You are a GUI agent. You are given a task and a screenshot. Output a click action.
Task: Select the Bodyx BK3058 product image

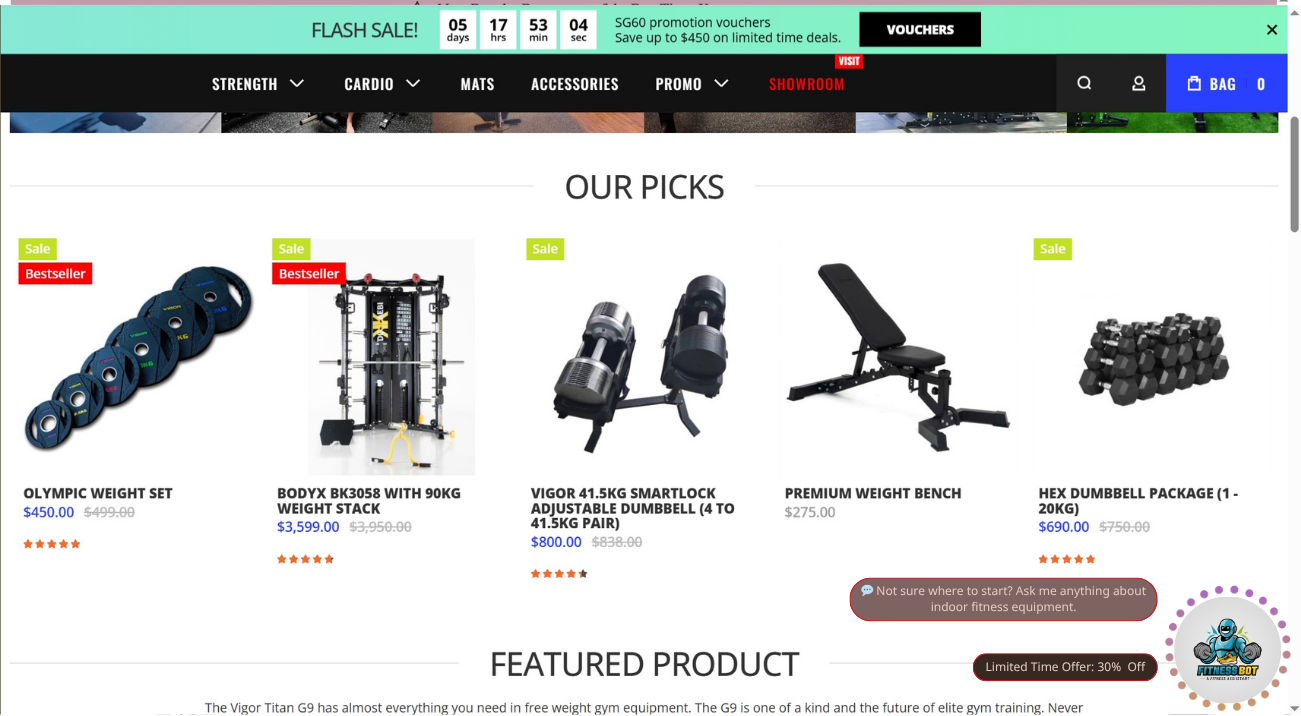391,357
